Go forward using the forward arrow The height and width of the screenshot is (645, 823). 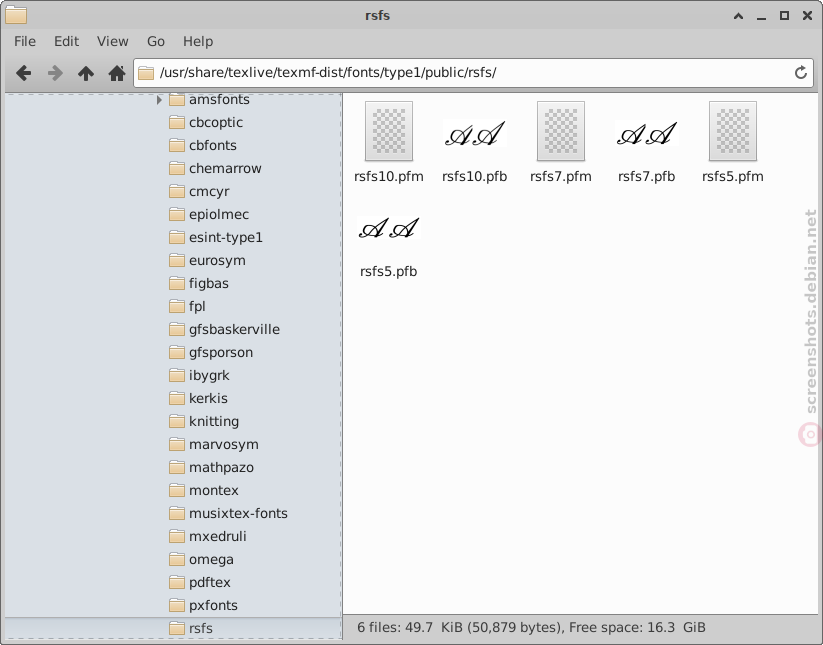point(55,73)
